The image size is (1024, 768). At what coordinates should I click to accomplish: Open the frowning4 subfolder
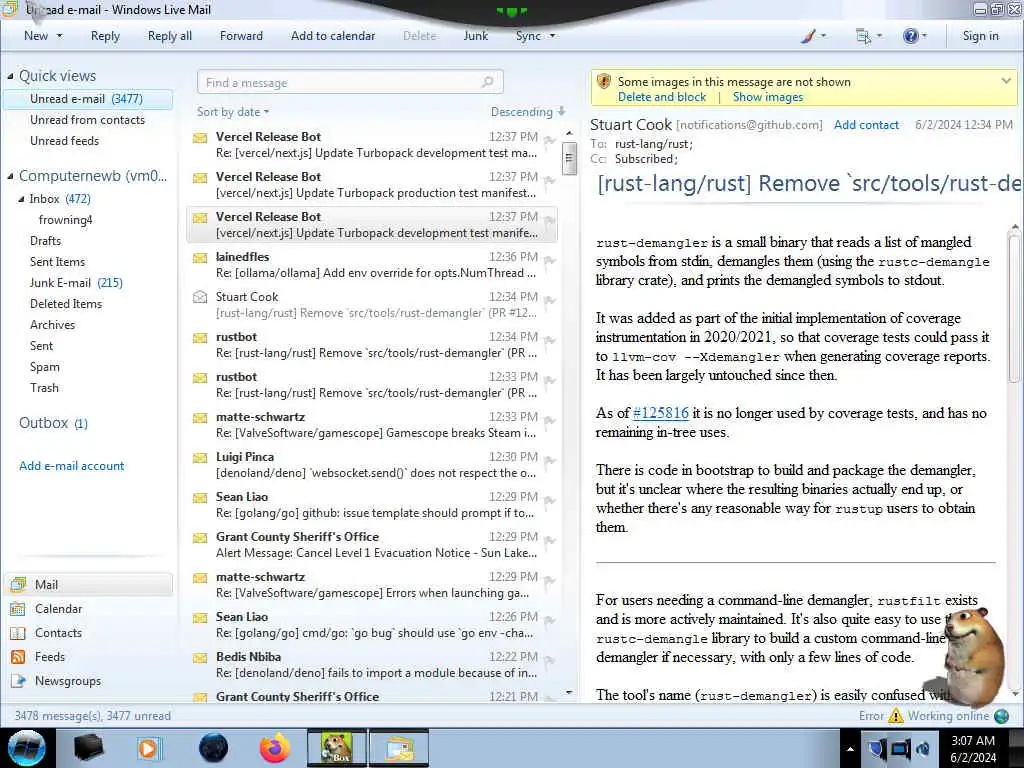[x=65, y=219]
